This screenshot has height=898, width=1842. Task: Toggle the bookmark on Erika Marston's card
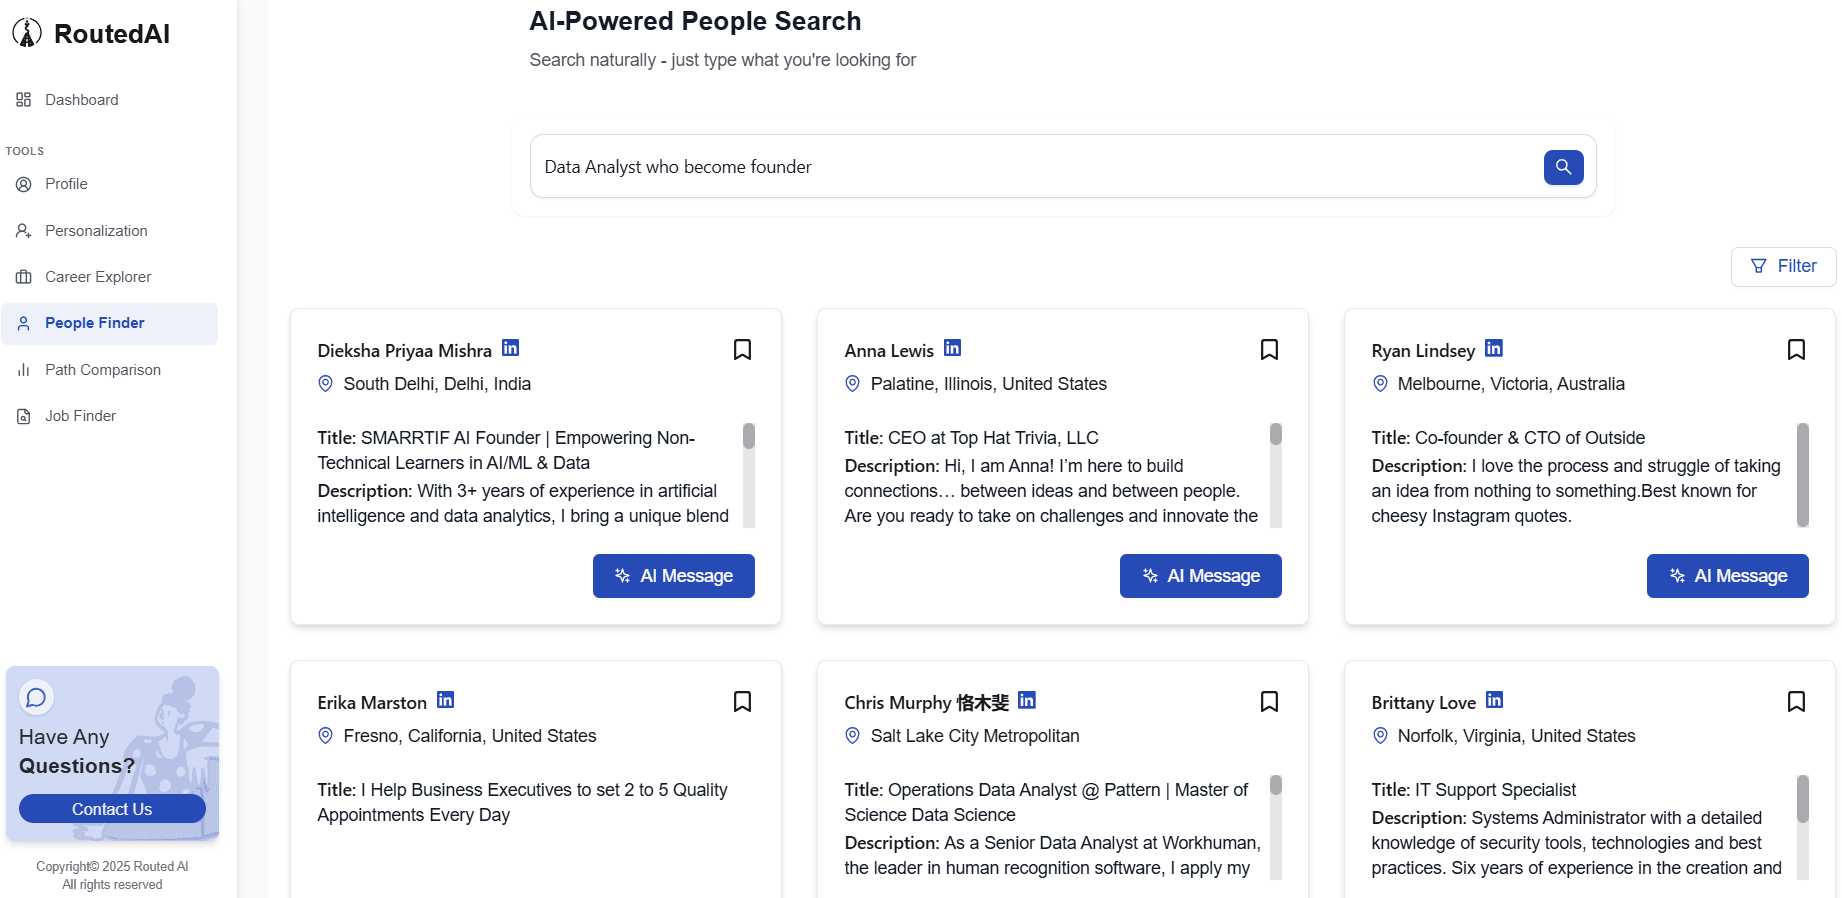tap(741, 702)
